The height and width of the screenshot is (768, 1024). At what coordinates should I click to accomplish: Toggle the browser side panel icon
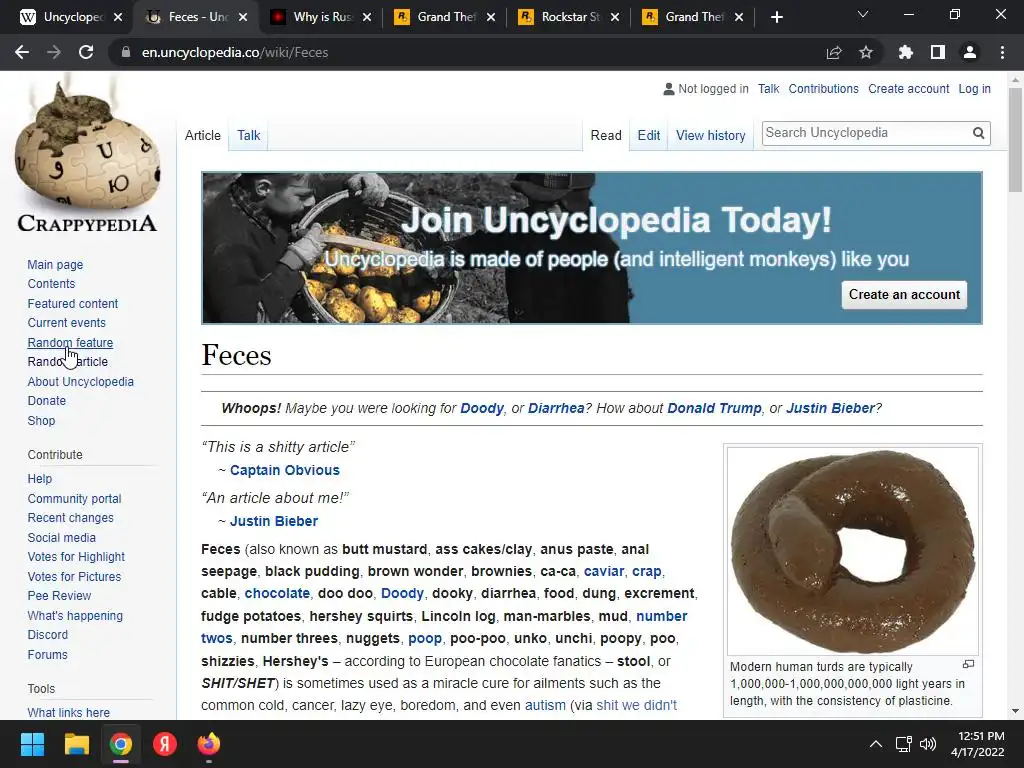(x=938, y=52)
